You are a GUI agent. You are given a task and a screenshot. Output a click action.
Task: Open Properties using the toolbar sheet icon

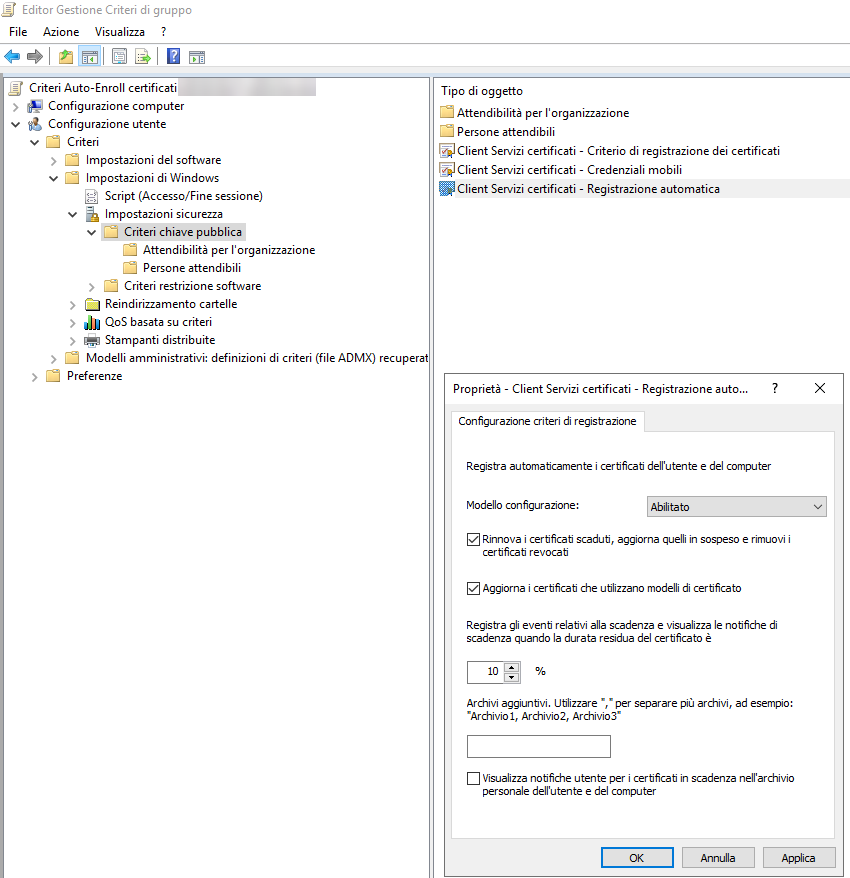click(119, 57)
